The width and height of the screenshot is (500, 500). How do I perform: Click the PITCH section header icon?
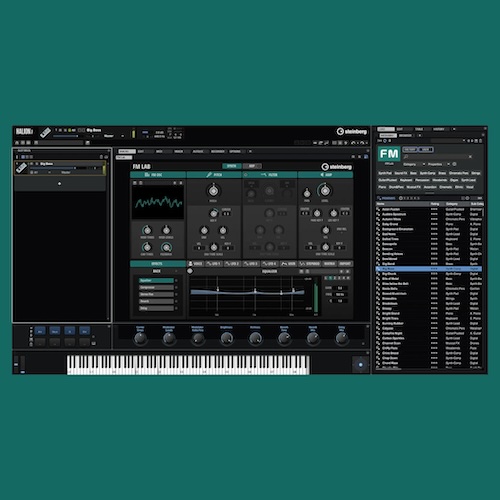(209, 175)
